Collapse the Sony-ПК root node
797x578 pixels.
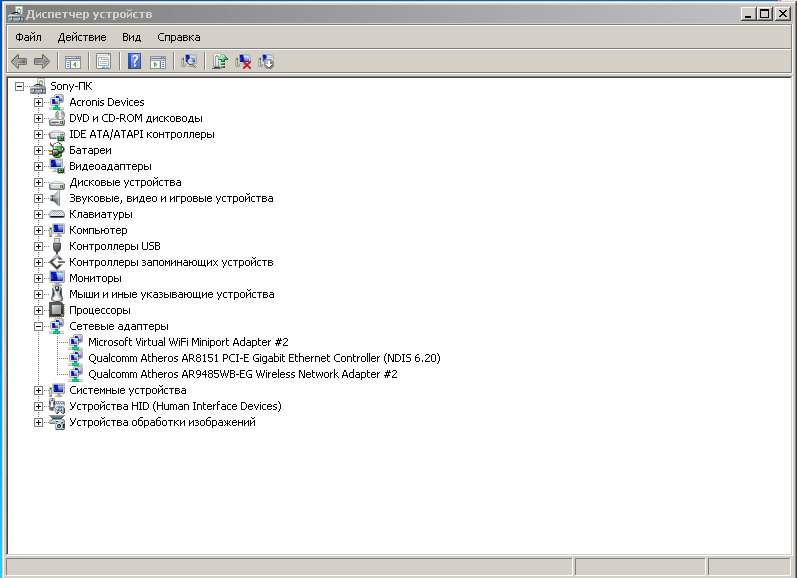tap(19, 86)
